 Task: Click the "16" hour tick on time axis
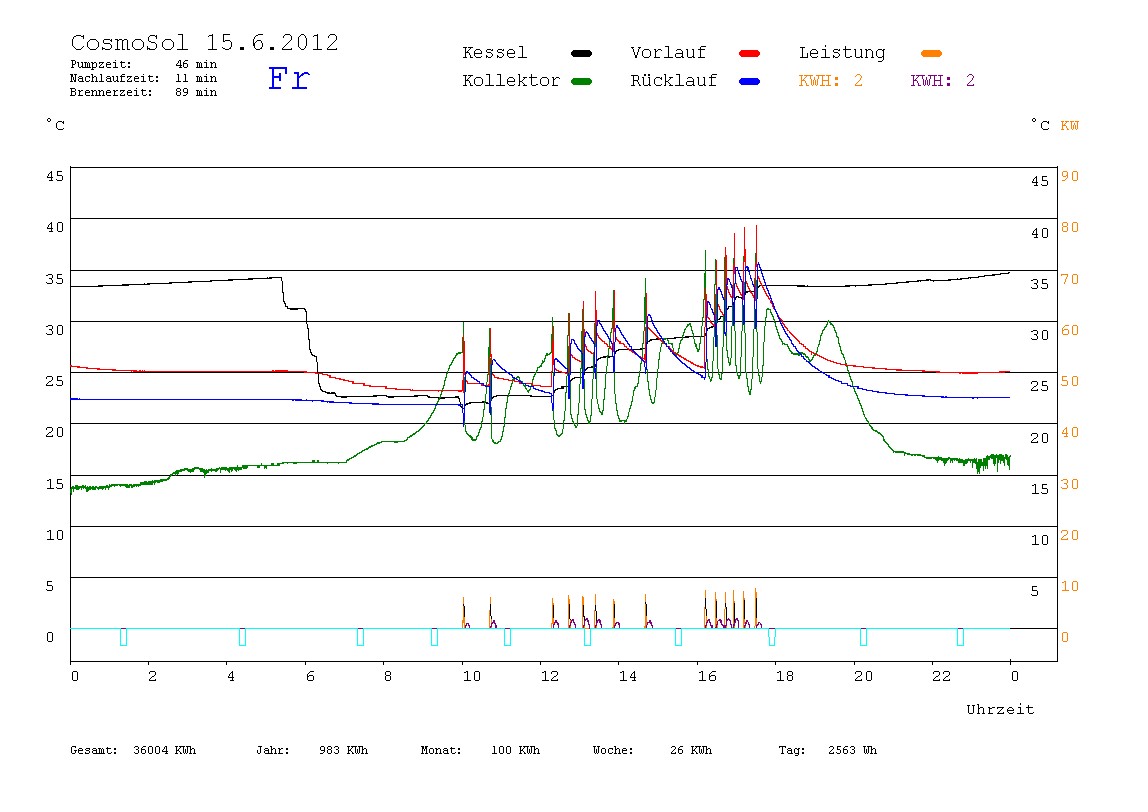[707, 677]
